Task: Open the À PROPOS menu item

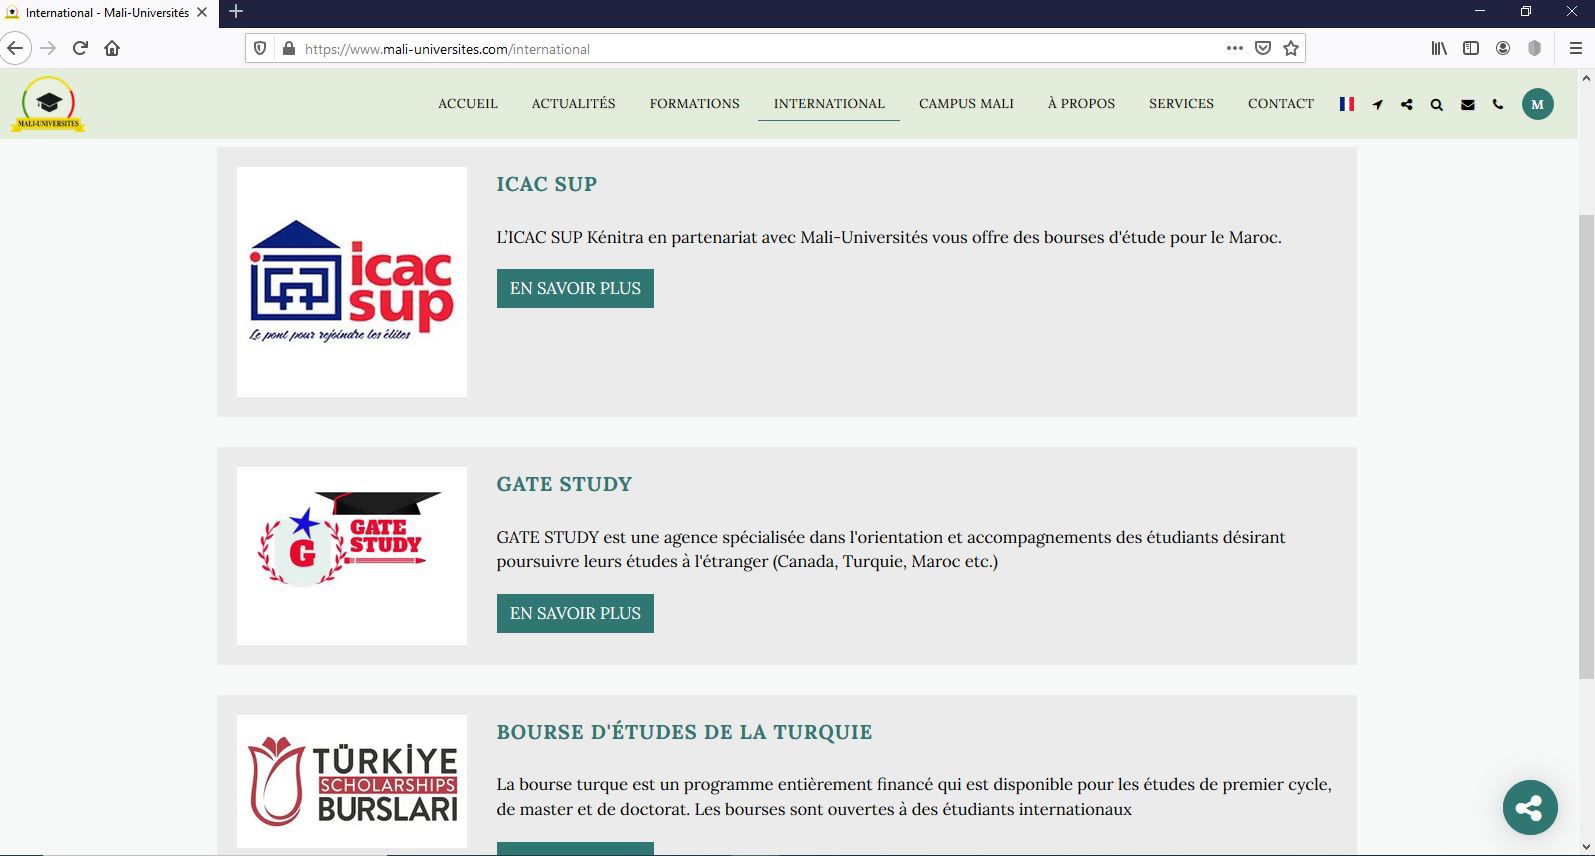Action: point(1081,104)
